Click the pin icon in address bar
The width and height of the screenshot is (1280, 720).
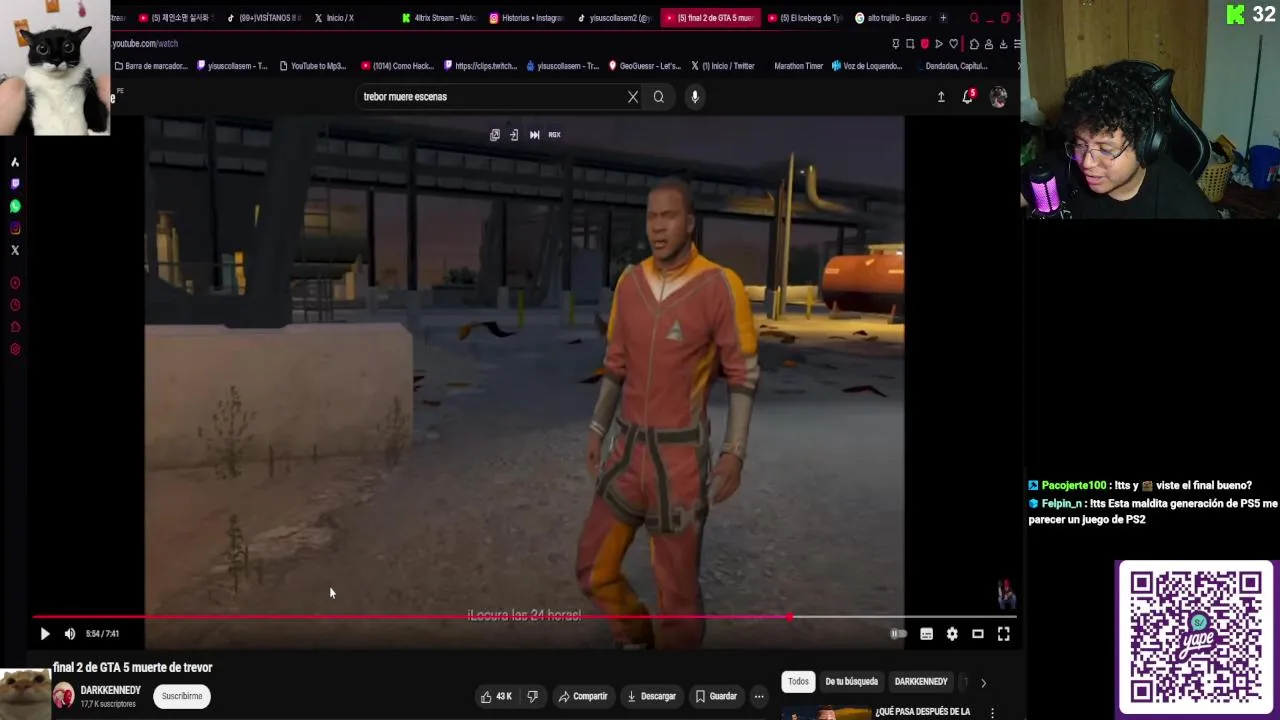(895, 44)
